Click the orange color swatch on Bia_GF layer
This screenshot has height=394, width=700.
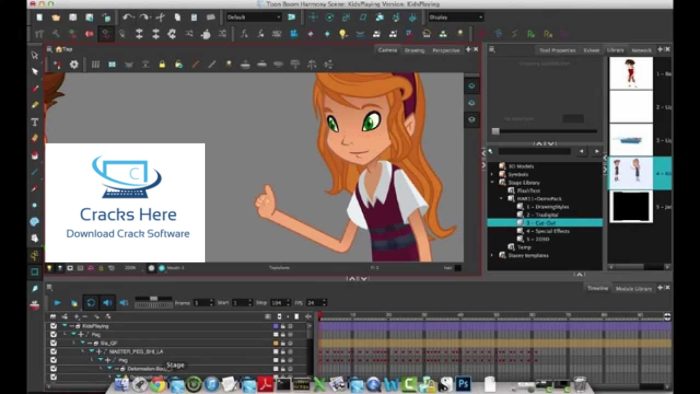pyautogui.click(x=275, y=343)
